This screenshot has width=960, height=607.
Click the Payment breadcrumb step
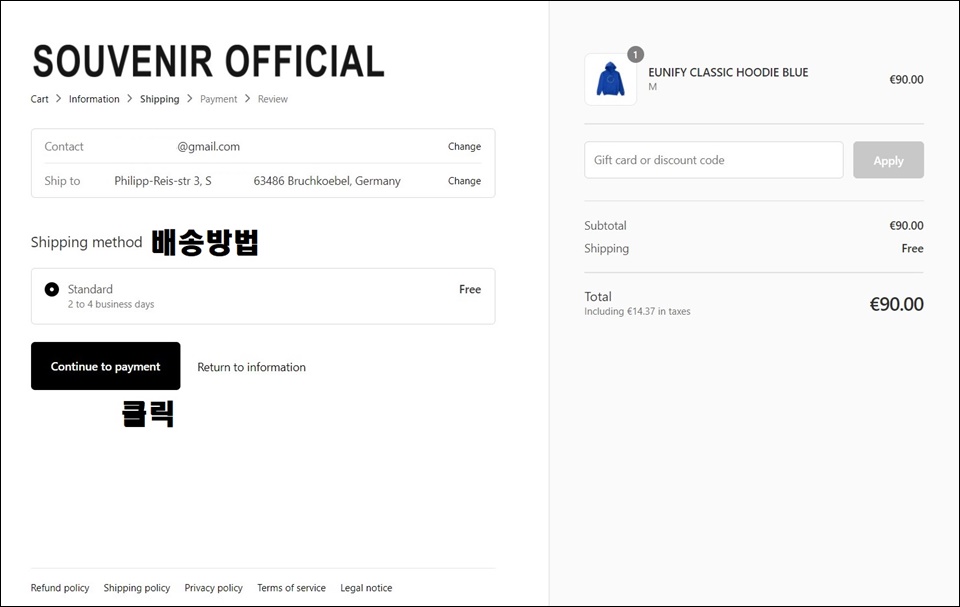click(x=218, y=99)
